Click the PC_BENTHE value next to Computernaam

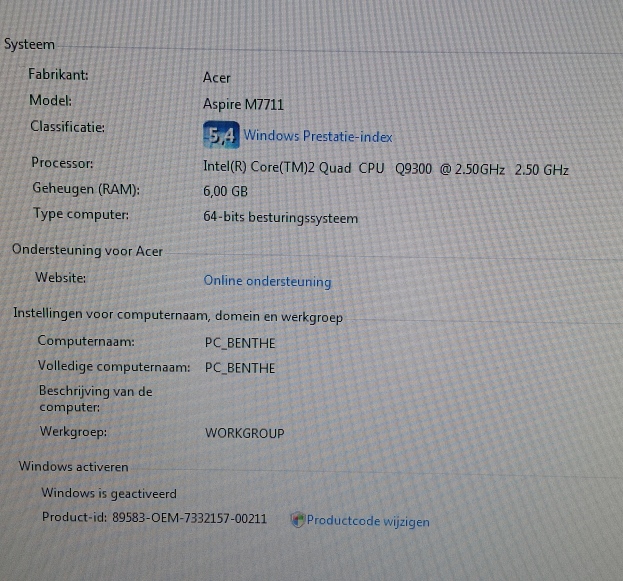[240, 343]
